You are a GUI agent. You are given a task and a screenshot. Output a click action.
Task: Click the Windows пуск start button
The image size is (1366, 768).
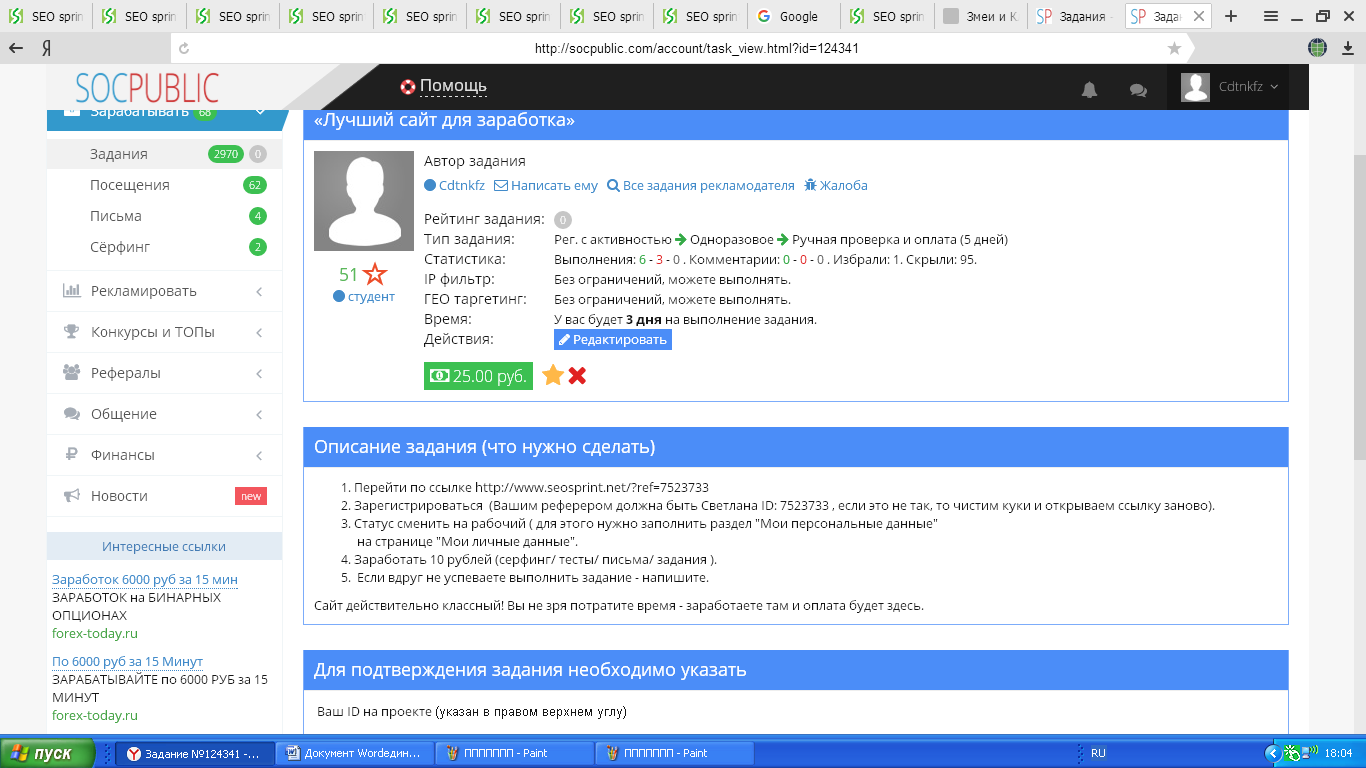(x=47, y=753)
